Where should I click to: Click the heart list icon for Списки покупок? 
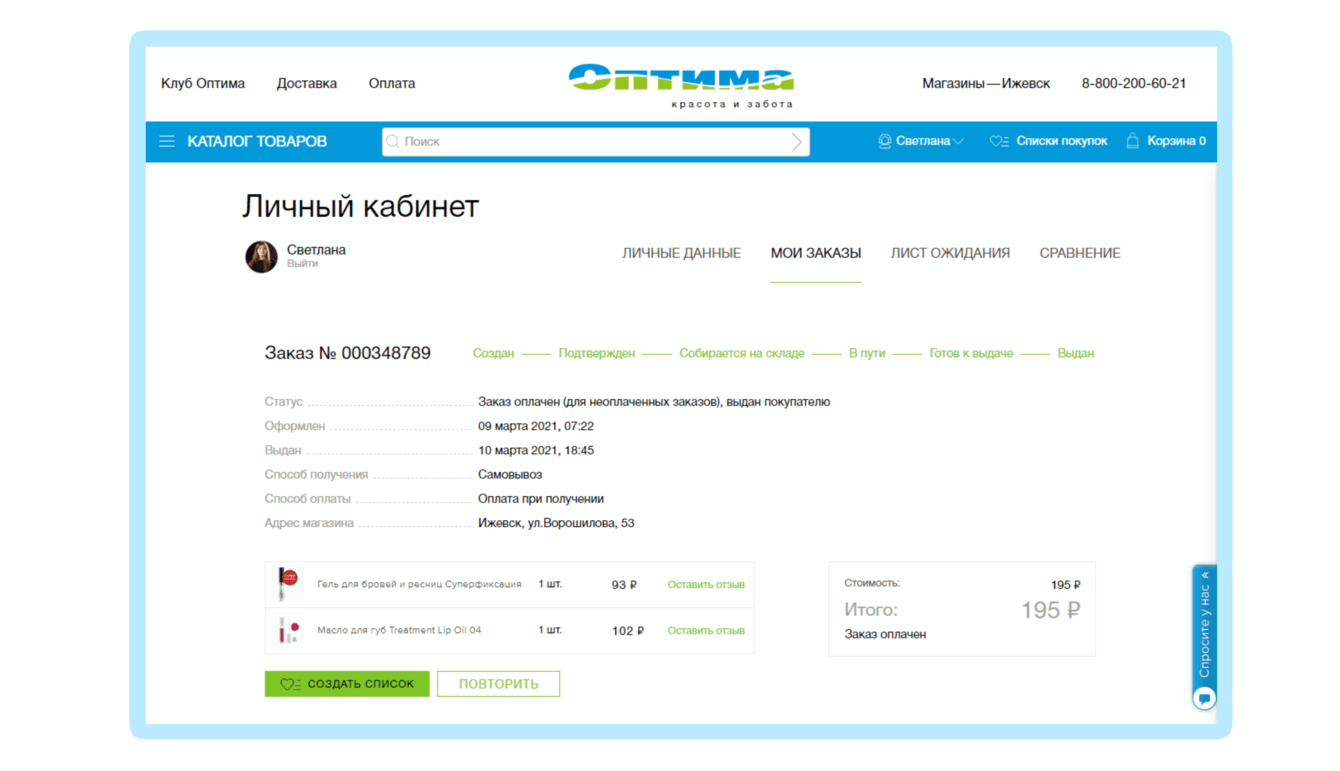pos(999,141)
